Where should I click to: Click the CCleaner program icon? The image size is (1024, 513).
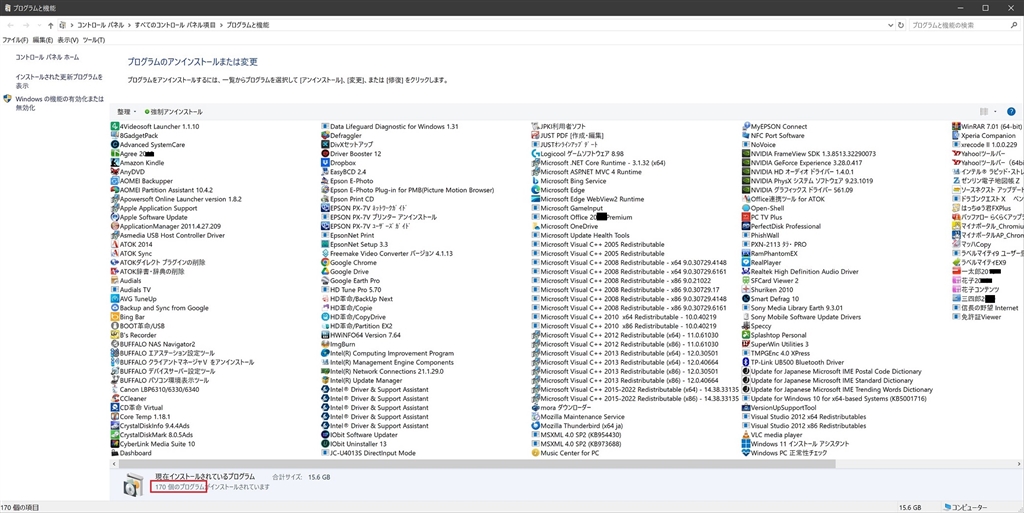pos(115,399)
